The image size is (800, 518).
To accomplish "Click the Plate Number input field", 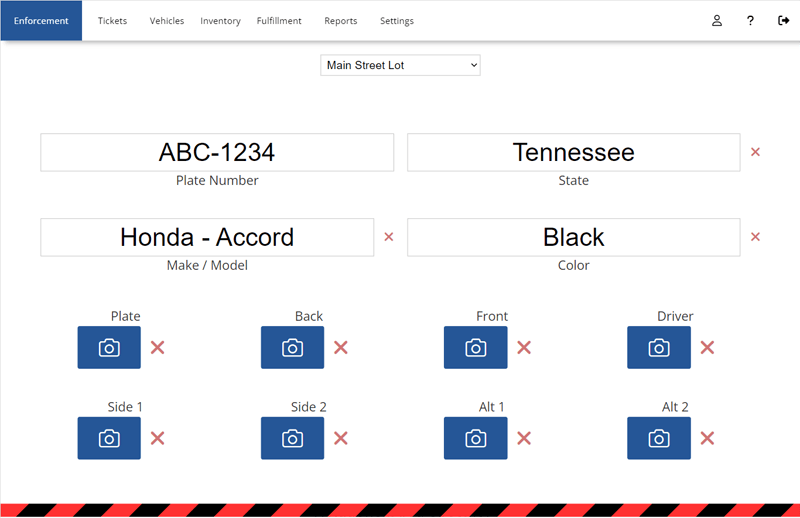I will pyautogui.click(x=217, y=152).
